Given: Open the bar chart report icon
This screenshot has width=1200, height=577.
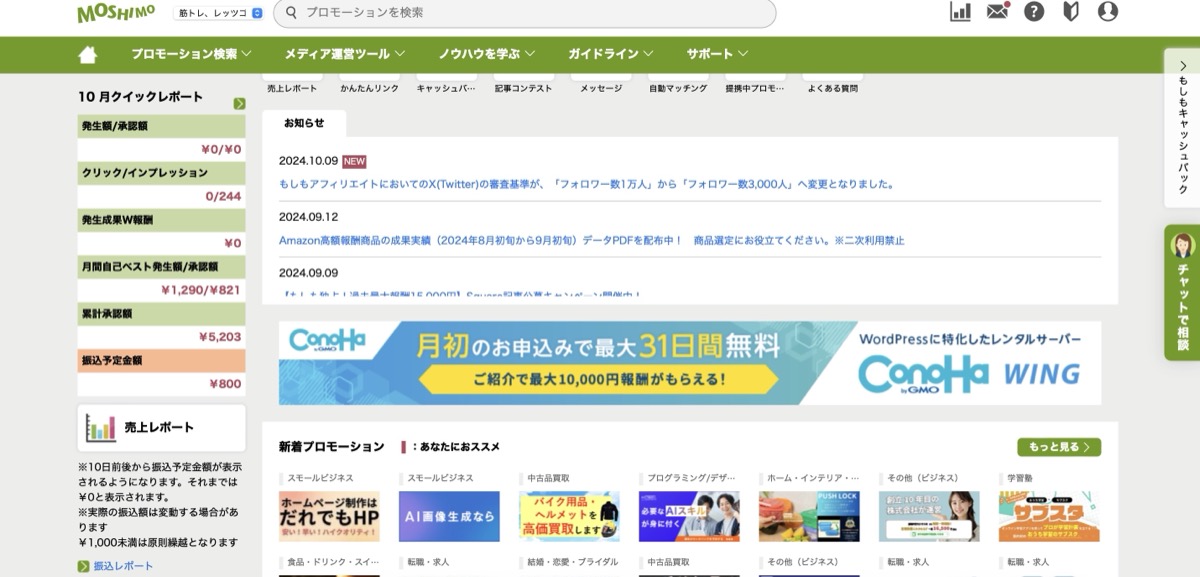Looking at the screenshot, I should [960, 11].
